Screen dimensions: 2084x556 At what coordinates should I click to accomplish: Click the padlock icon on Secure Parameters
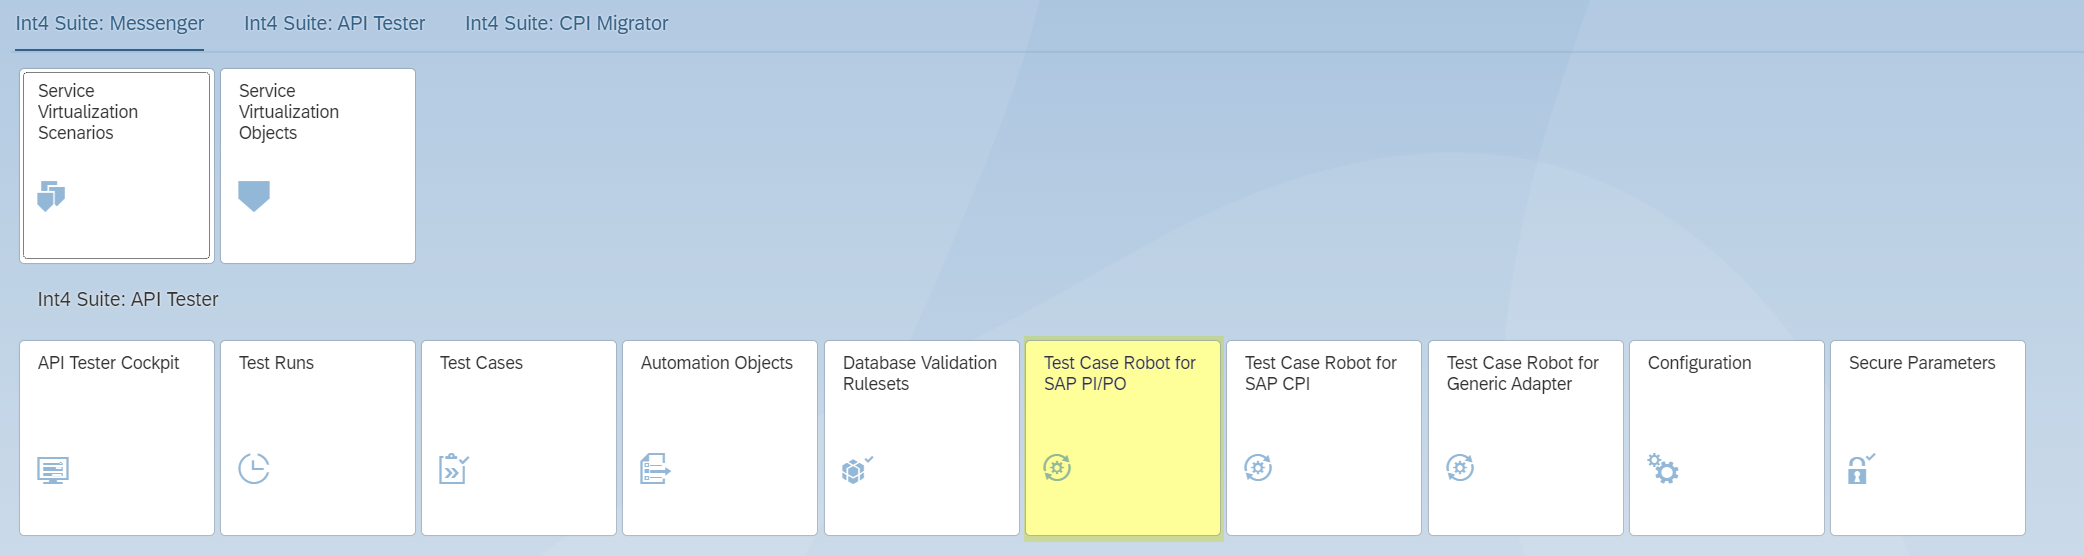(1860, 468)
